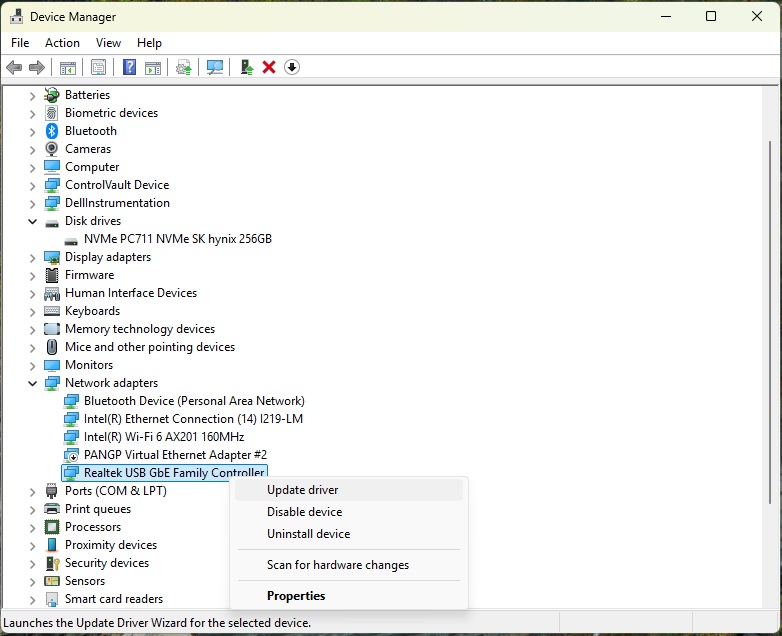This screenshot has width=782, height=636.
Task: Click Show/Hide Action Pane toolbar icon
Action: [x=153, y=67]
